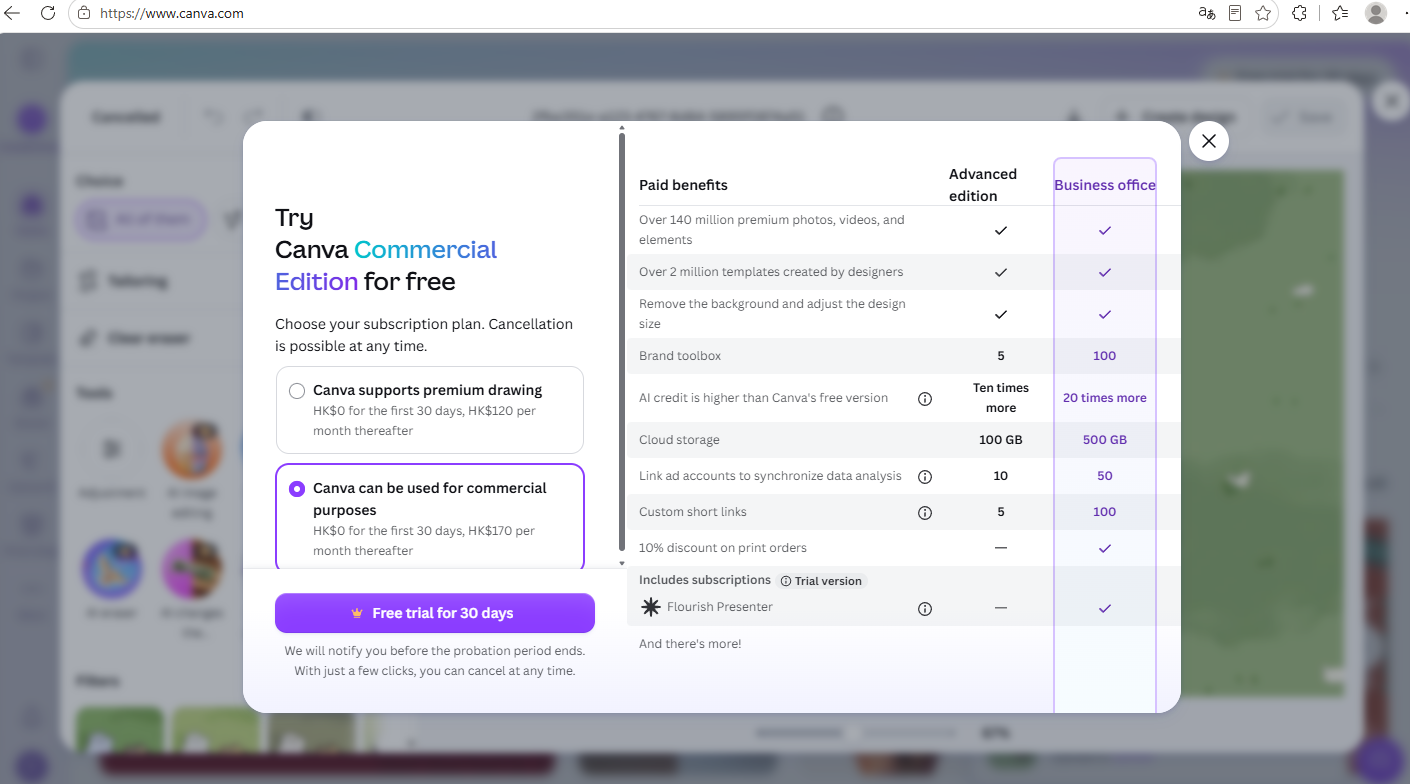1410x784 pixels.
Task: Click the plan list vertical scrollbar
Action: pyautogui.click(x=622, y=340)
